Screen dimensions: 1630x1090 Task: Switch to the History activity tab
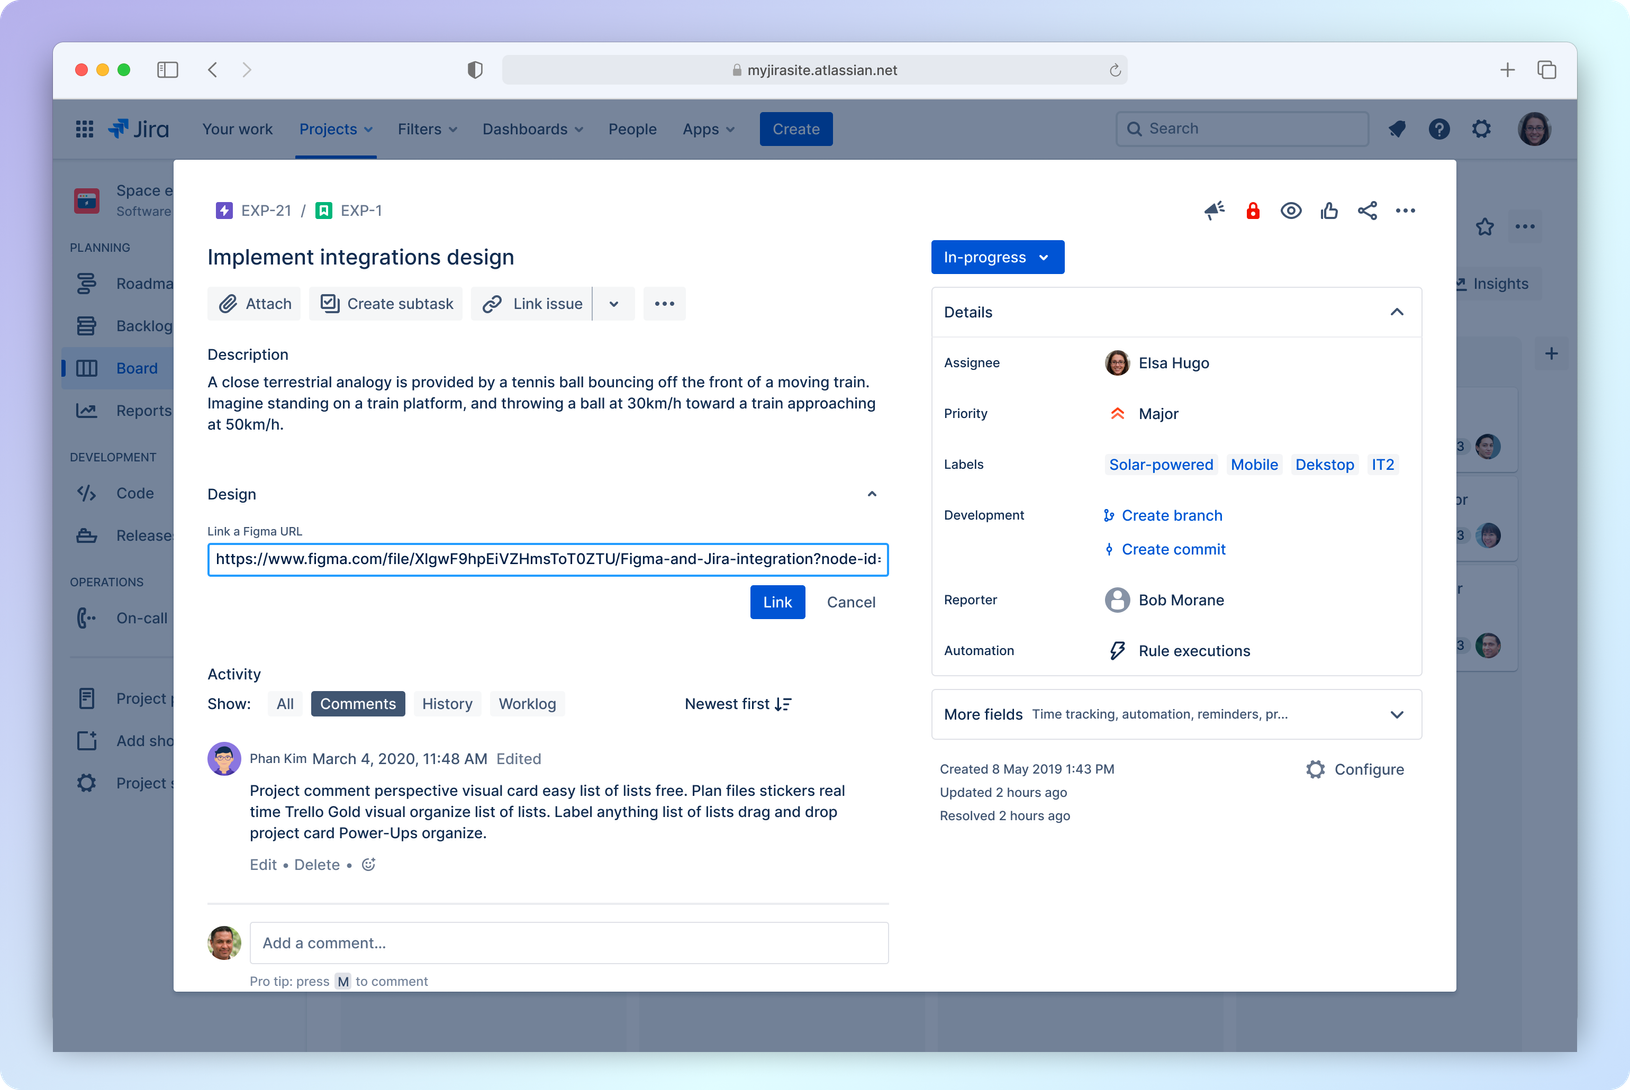447,704
